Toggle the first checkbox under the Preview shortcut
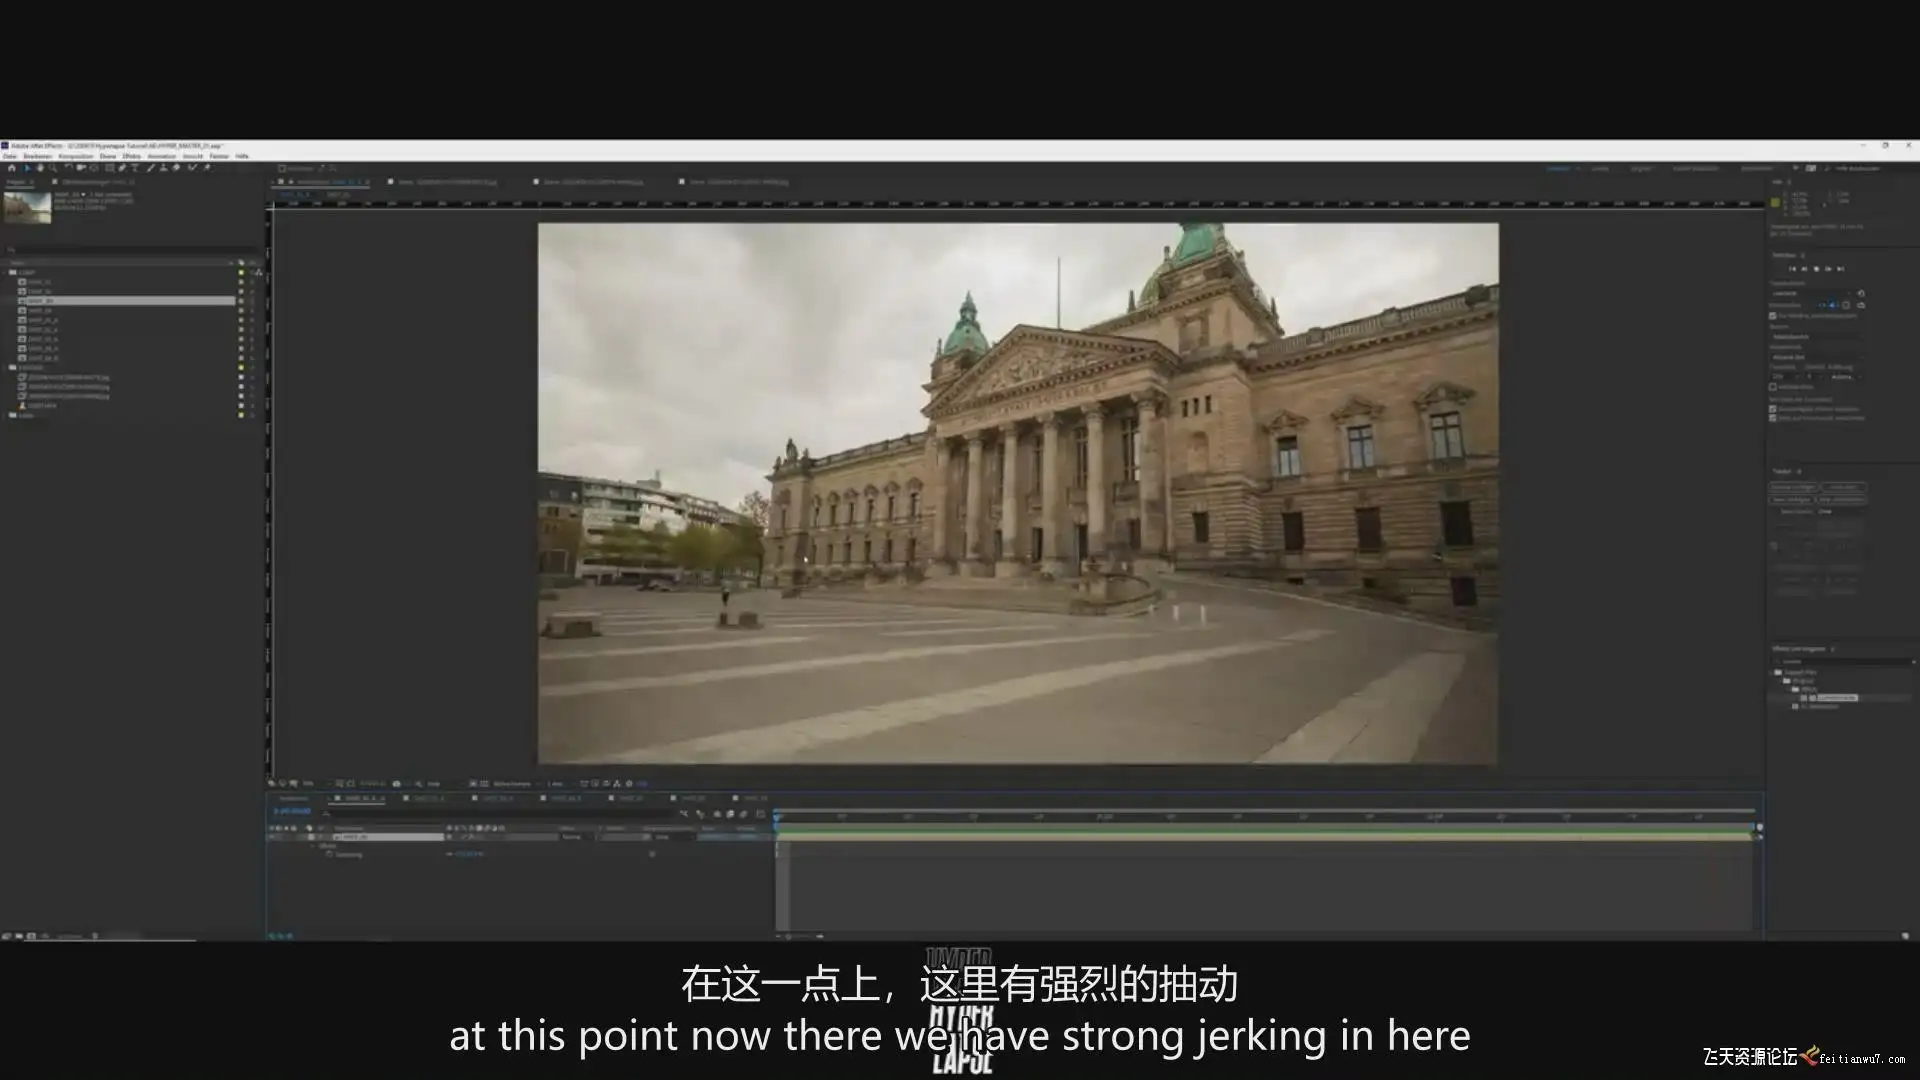This screenshot has height=1080, width=1920. coord(1773,316)
